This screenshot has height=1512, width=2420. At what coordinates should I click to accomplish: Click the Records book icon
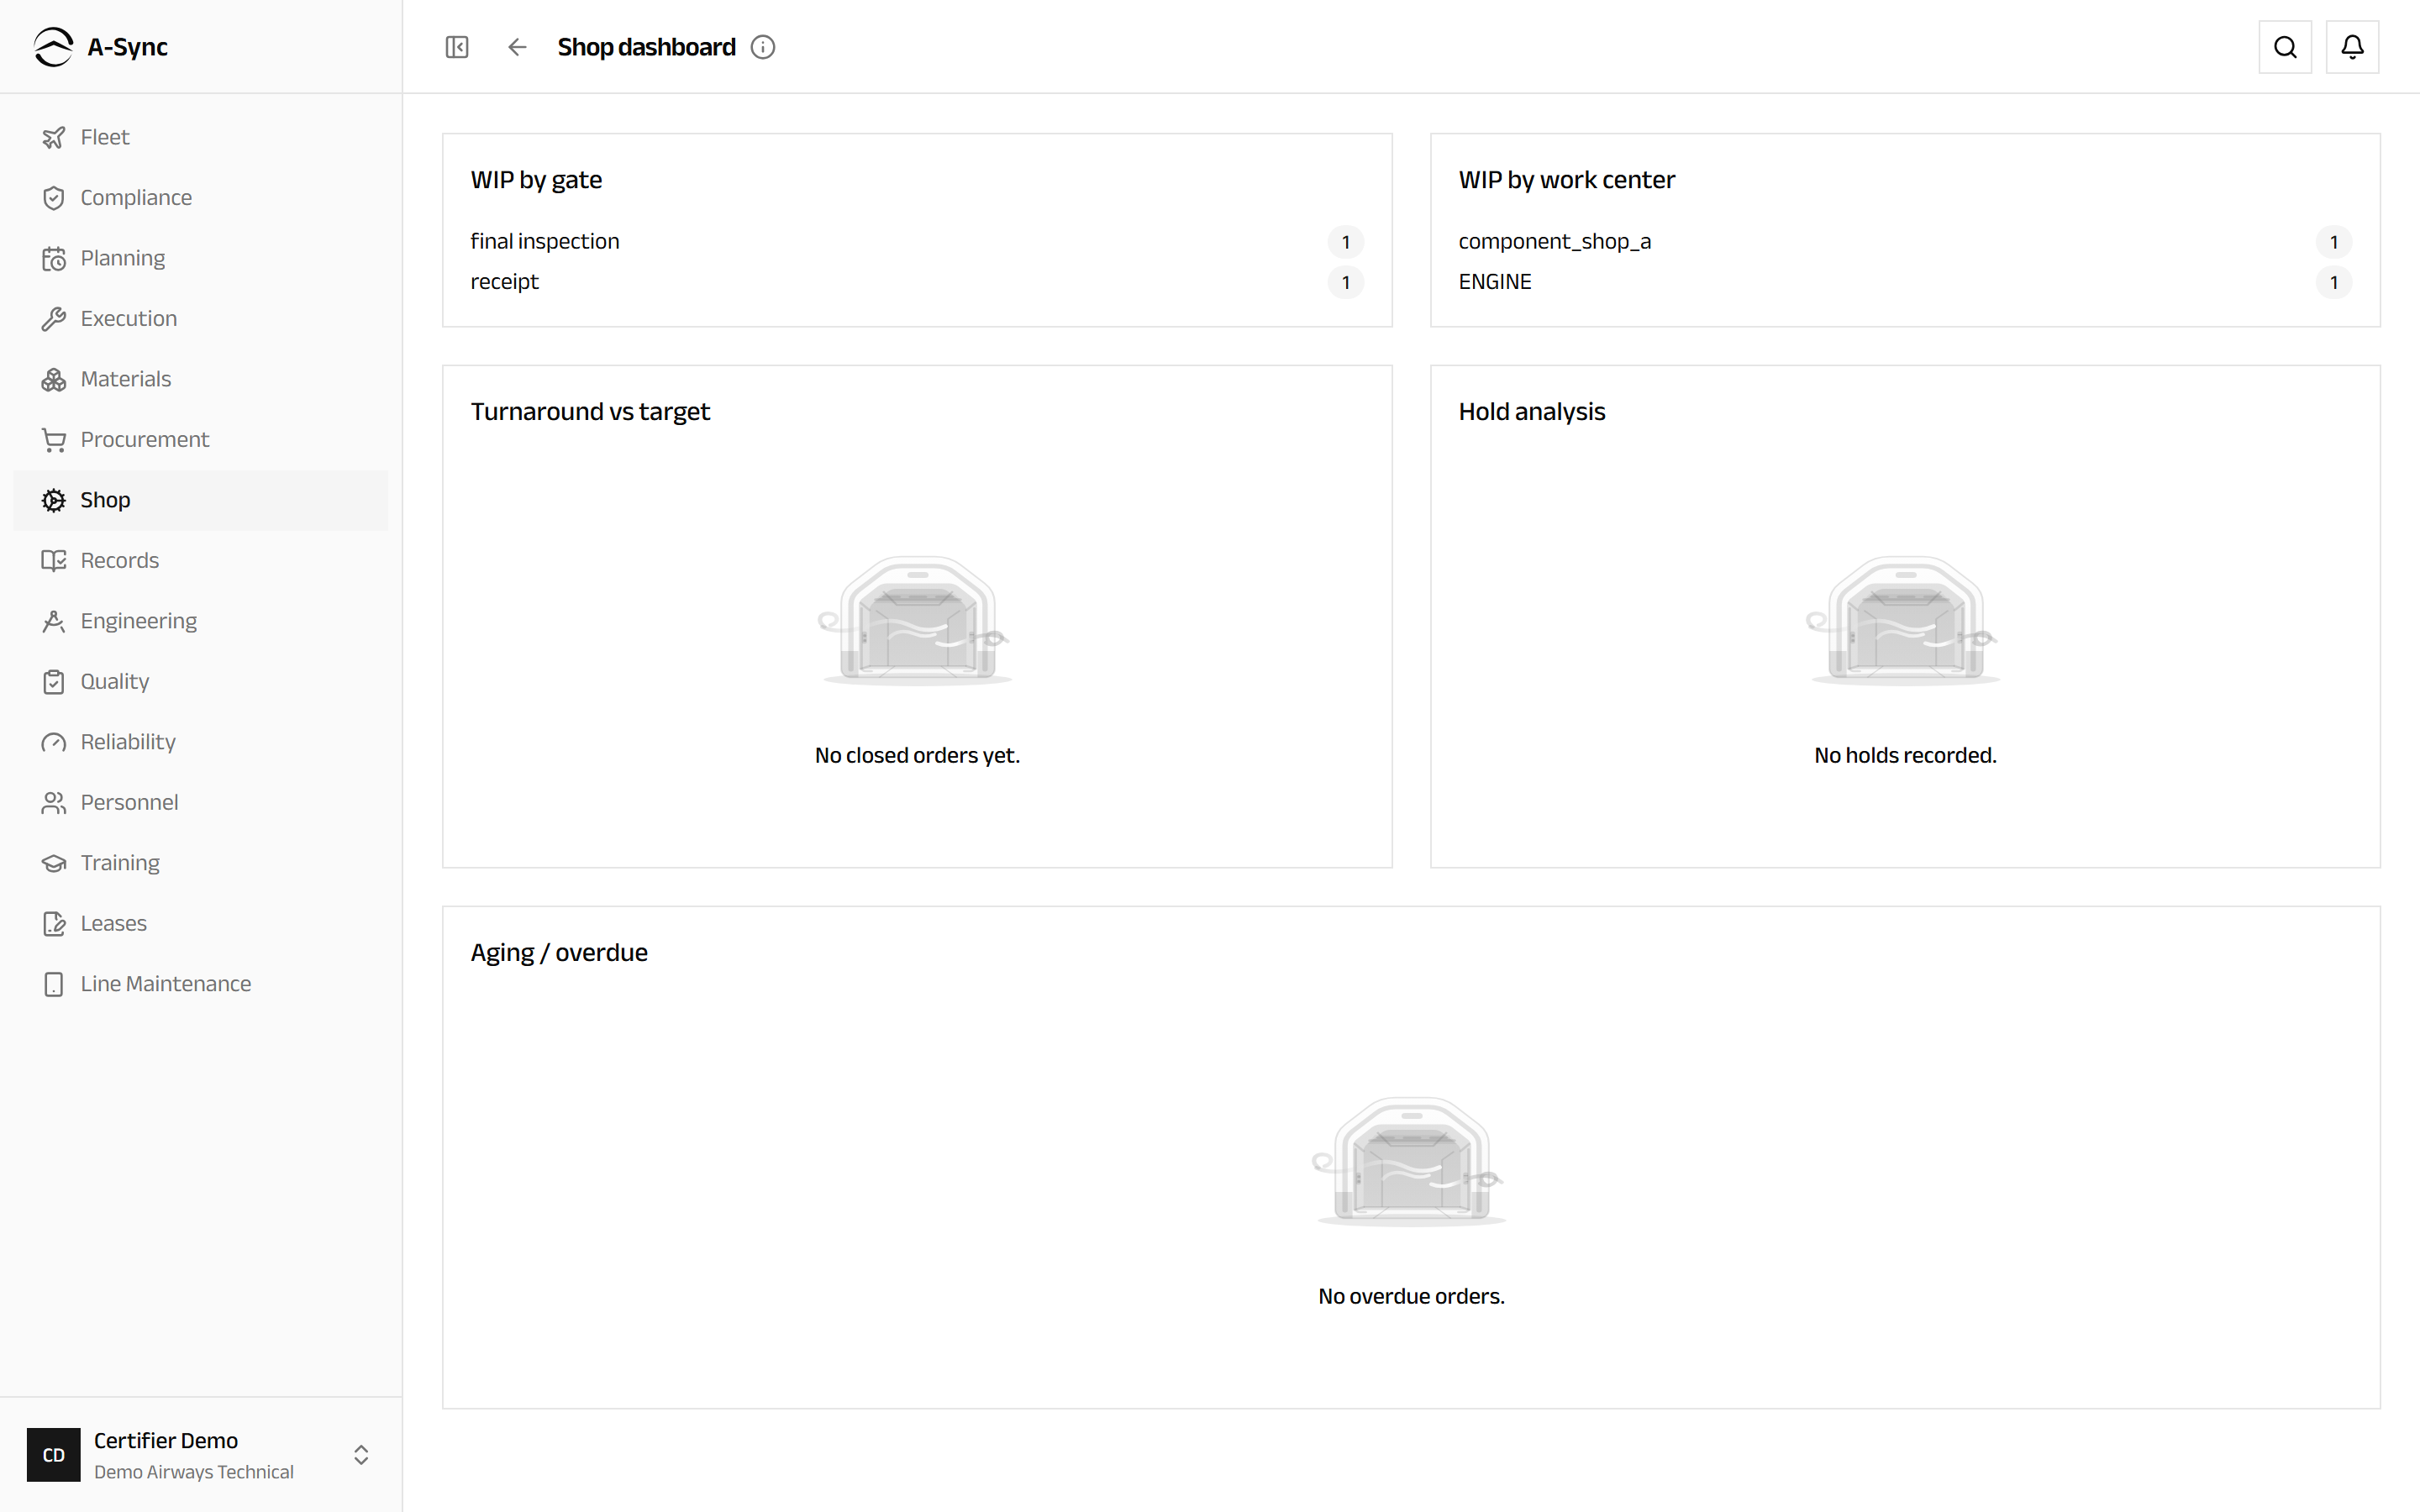pyautogui.click(x=54, y=561)
